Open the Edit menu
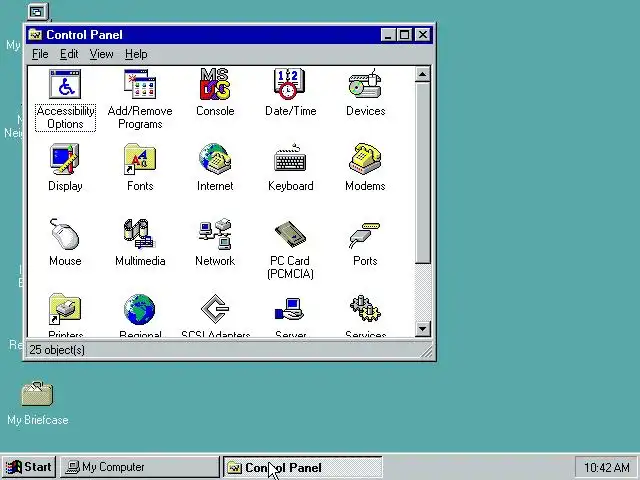 click(69, 54)
